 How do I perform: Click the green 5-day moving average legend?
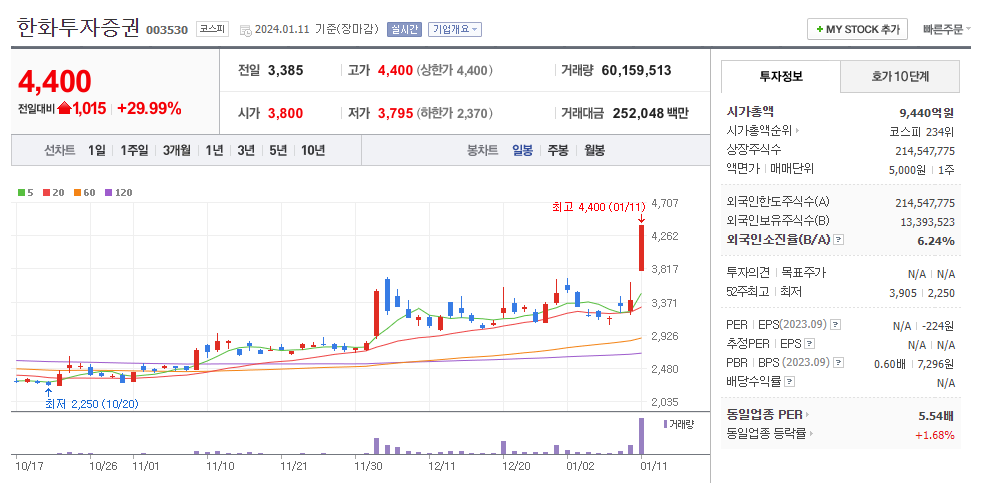(25, 193)
